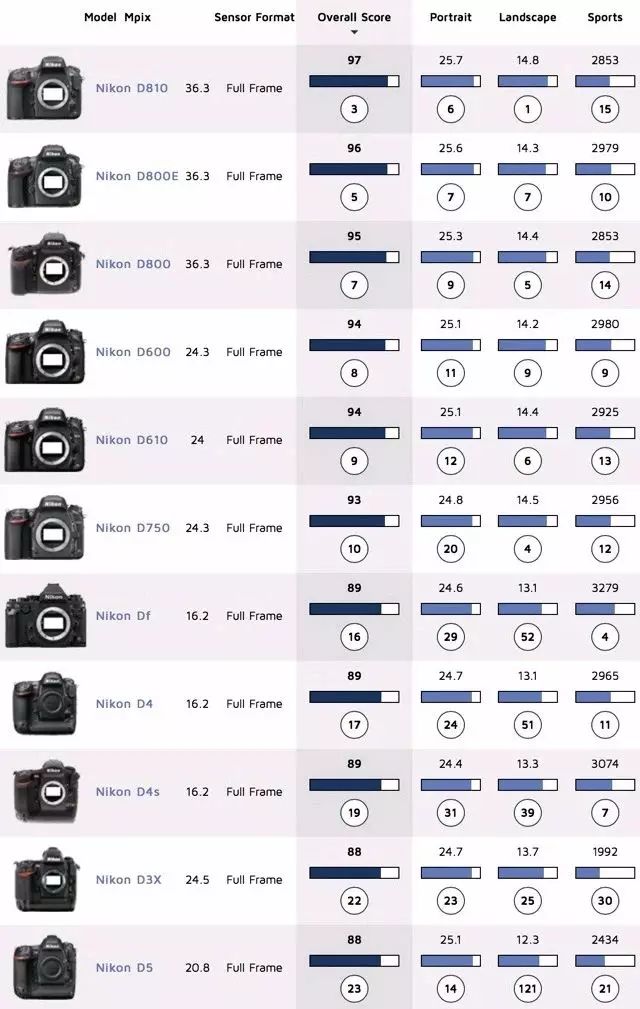Sort by the Overall Score column header
Screen dimensions: 640x1009
[x=354, y=17]
